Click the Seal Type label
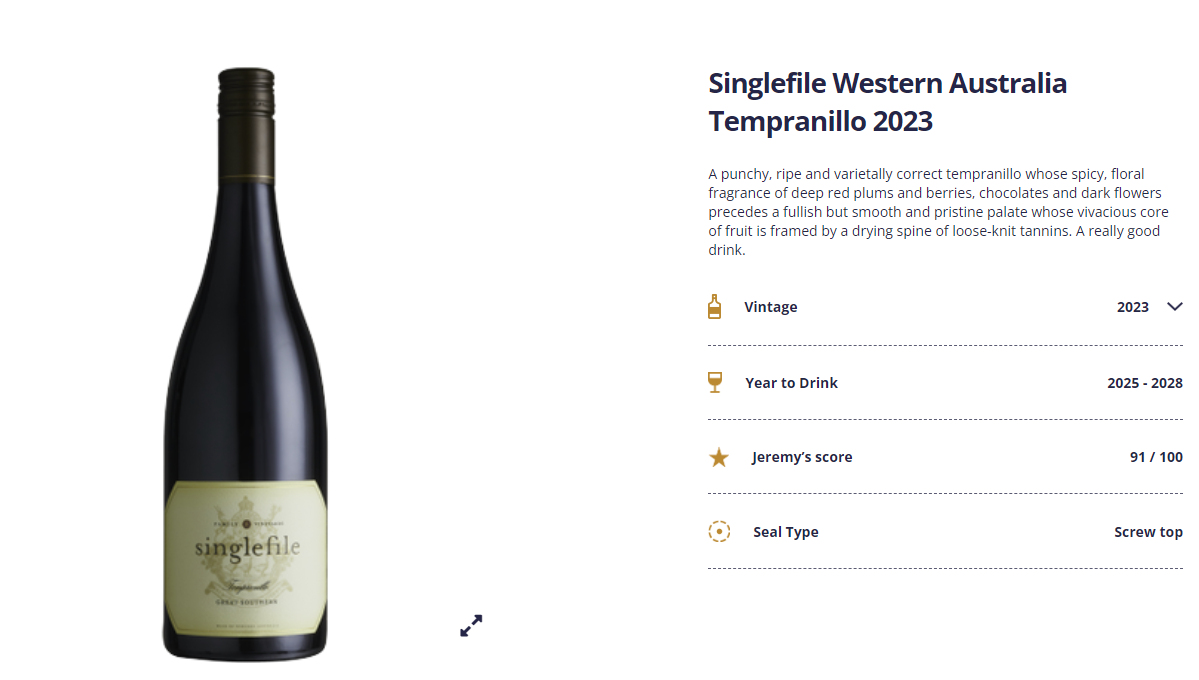 coord(785,532)
